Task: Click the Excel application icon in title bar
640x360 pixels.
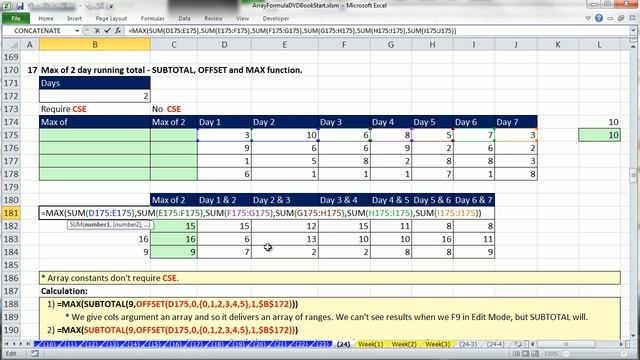Action: pyautogui.click(x=7, y=6)
